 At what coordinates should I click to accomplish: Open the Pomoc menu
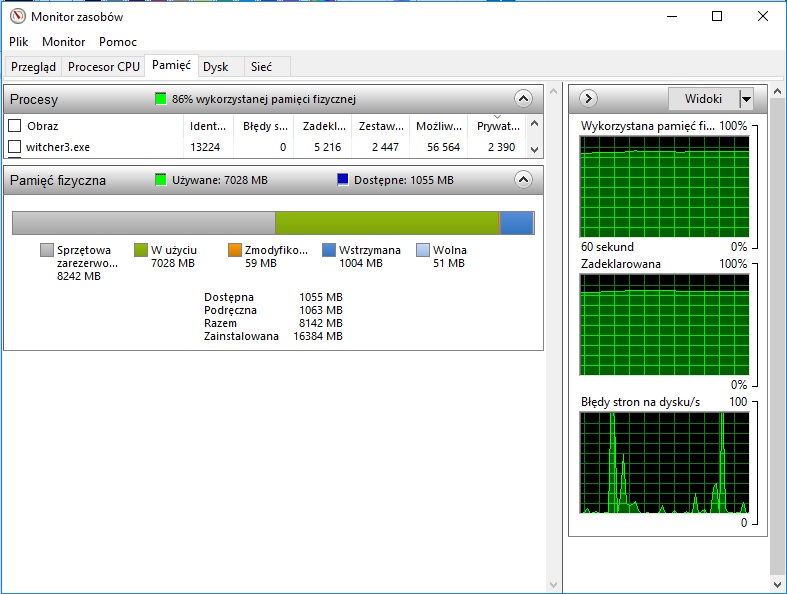[118, 42]
